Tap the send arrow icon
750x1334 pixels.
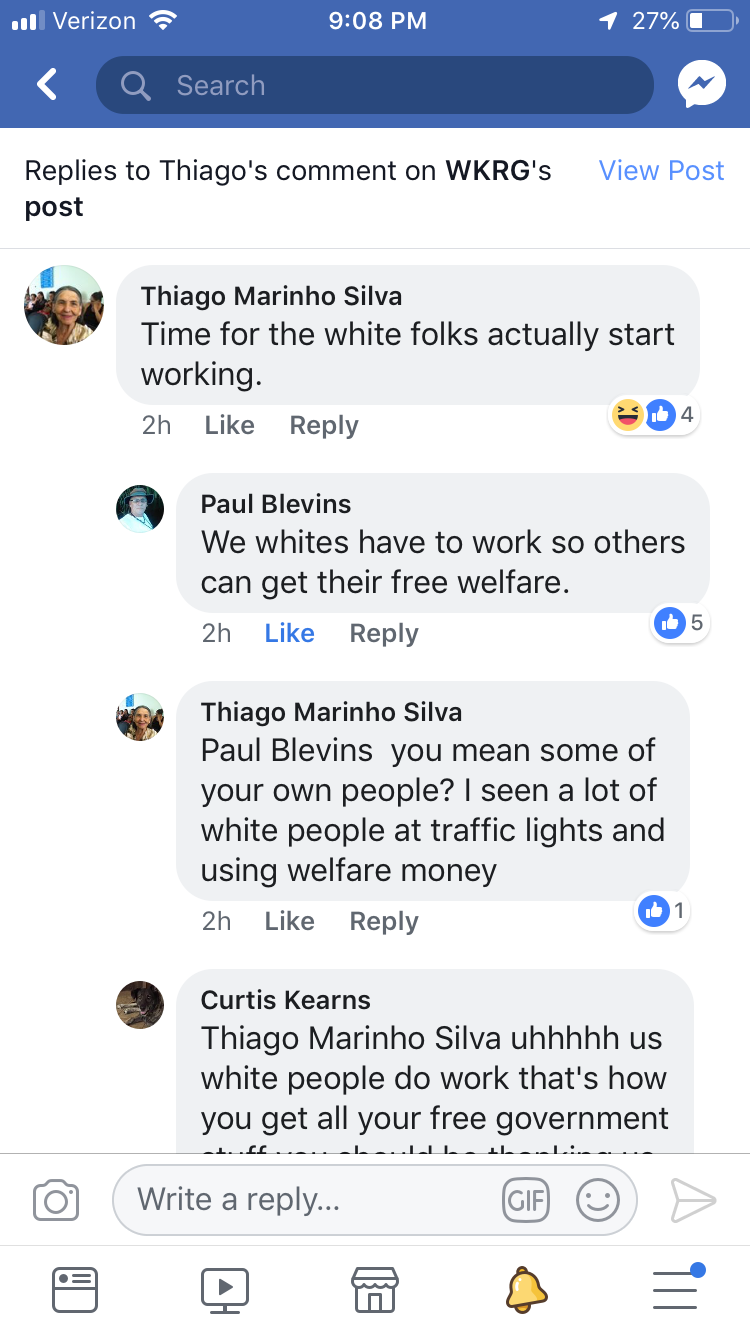pyautogui.click(x=693, y=1200)
